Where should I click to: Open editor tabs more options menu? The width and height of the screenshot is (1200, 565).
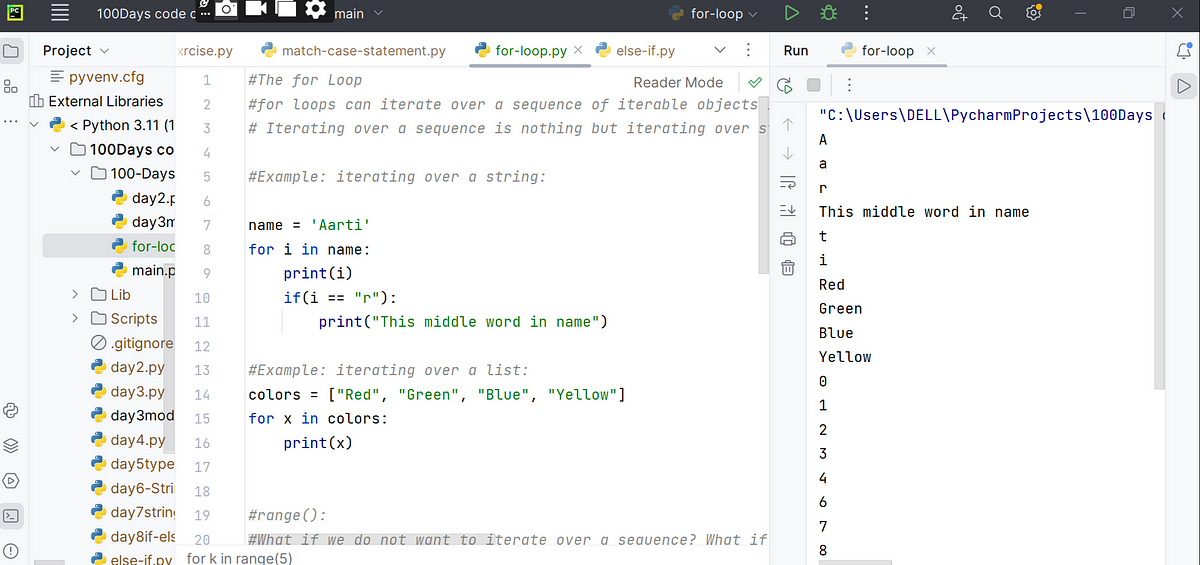[x=748, y=50]
